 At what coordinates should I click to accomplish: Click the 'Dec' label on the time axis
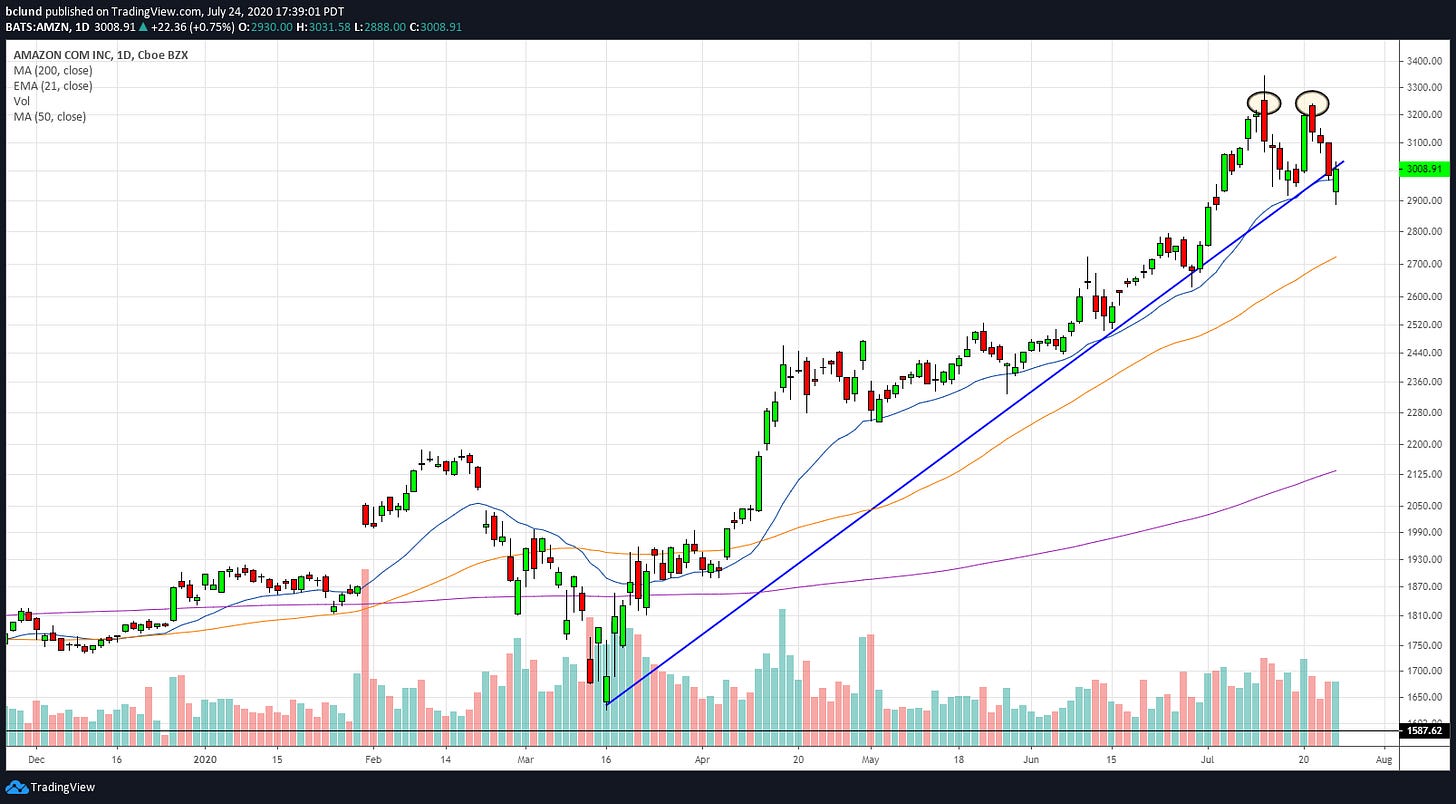[35, 760]
